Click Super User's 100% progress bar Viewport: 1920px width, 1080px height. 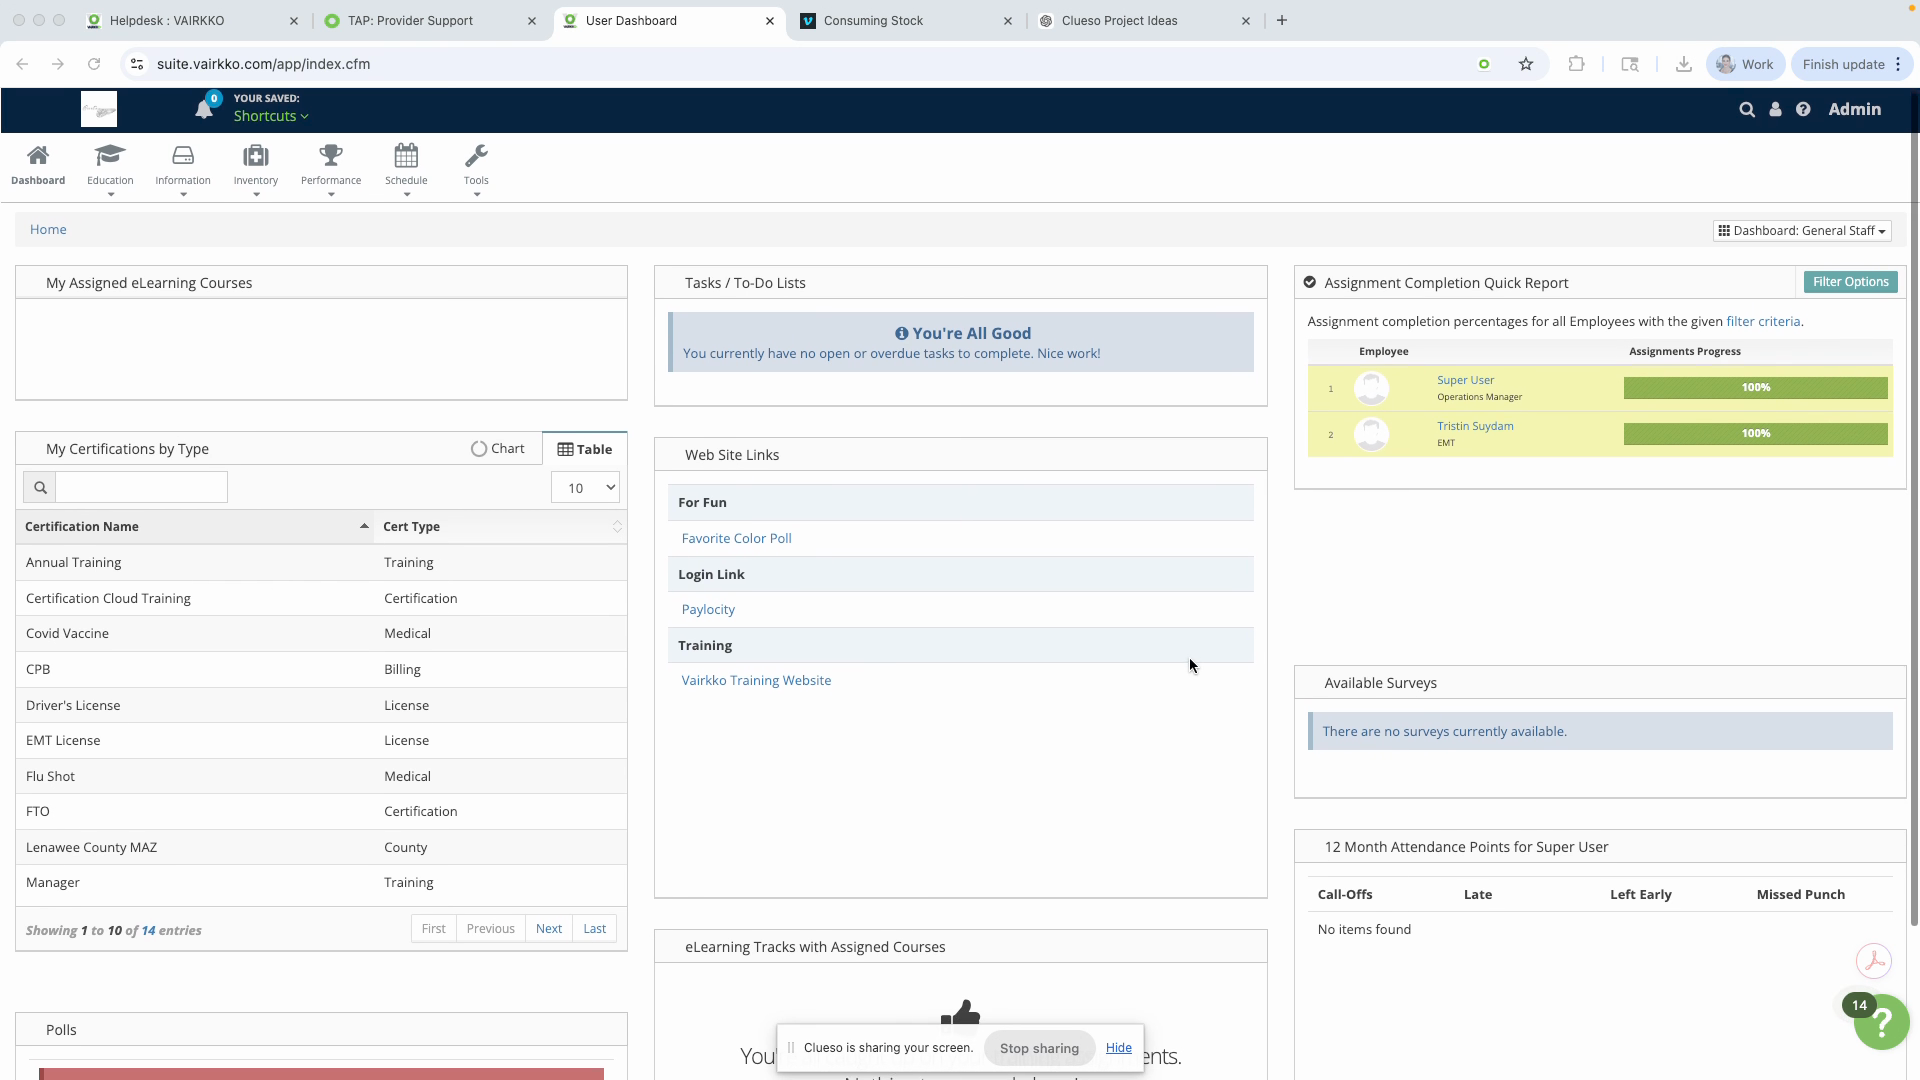[x=1756, y=388]
